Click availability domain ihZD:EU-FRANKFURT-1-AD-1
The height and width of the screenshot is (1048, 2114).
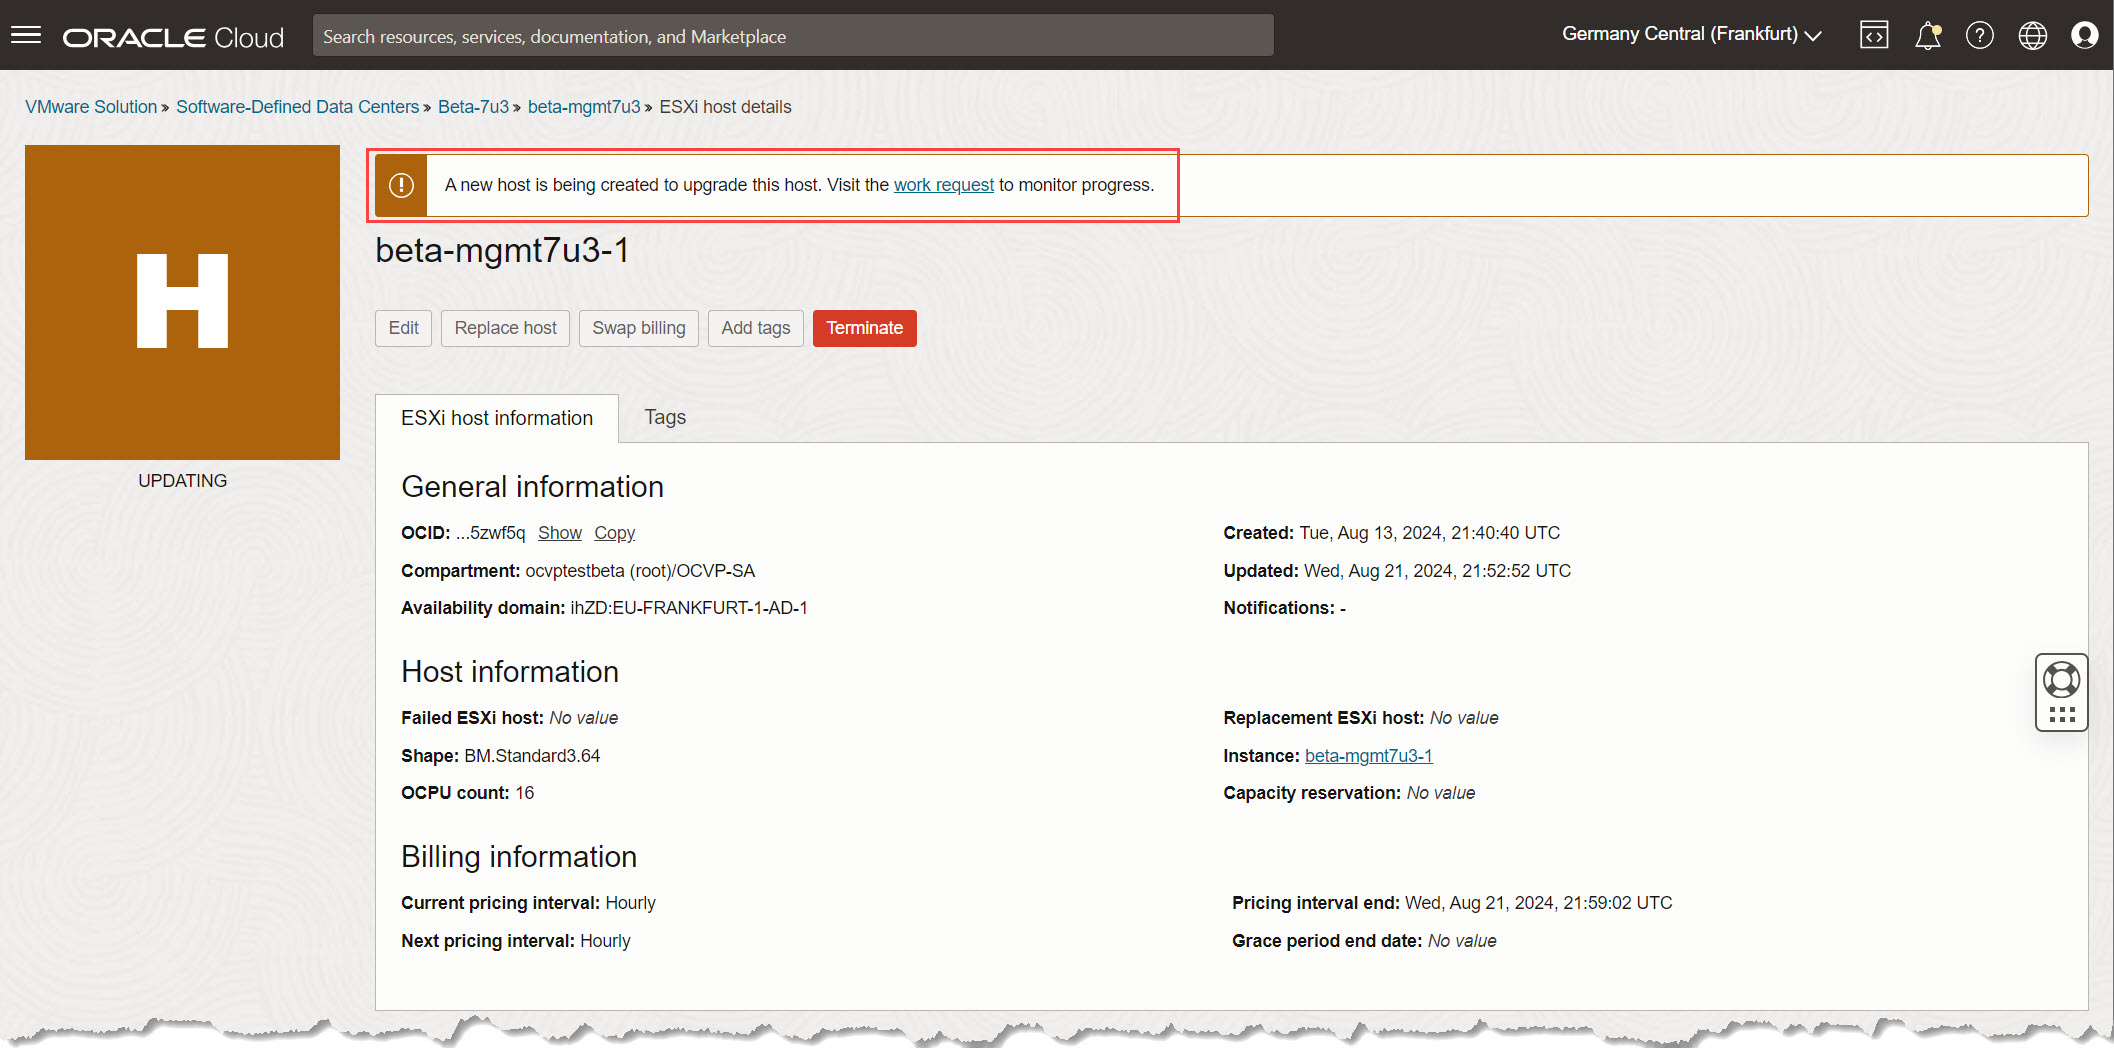pos(689,608)
